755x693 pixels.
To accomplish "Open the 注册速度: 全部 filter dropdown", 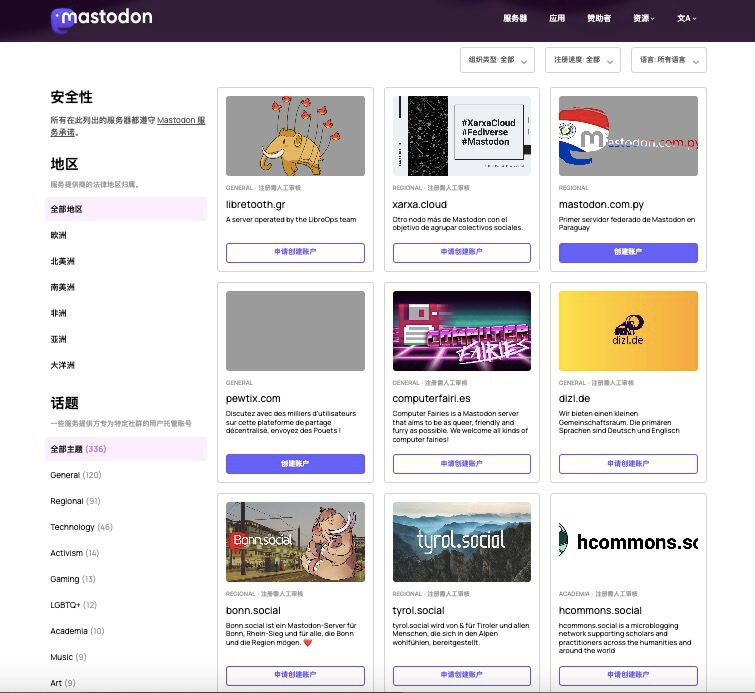I will pos(583,60).
